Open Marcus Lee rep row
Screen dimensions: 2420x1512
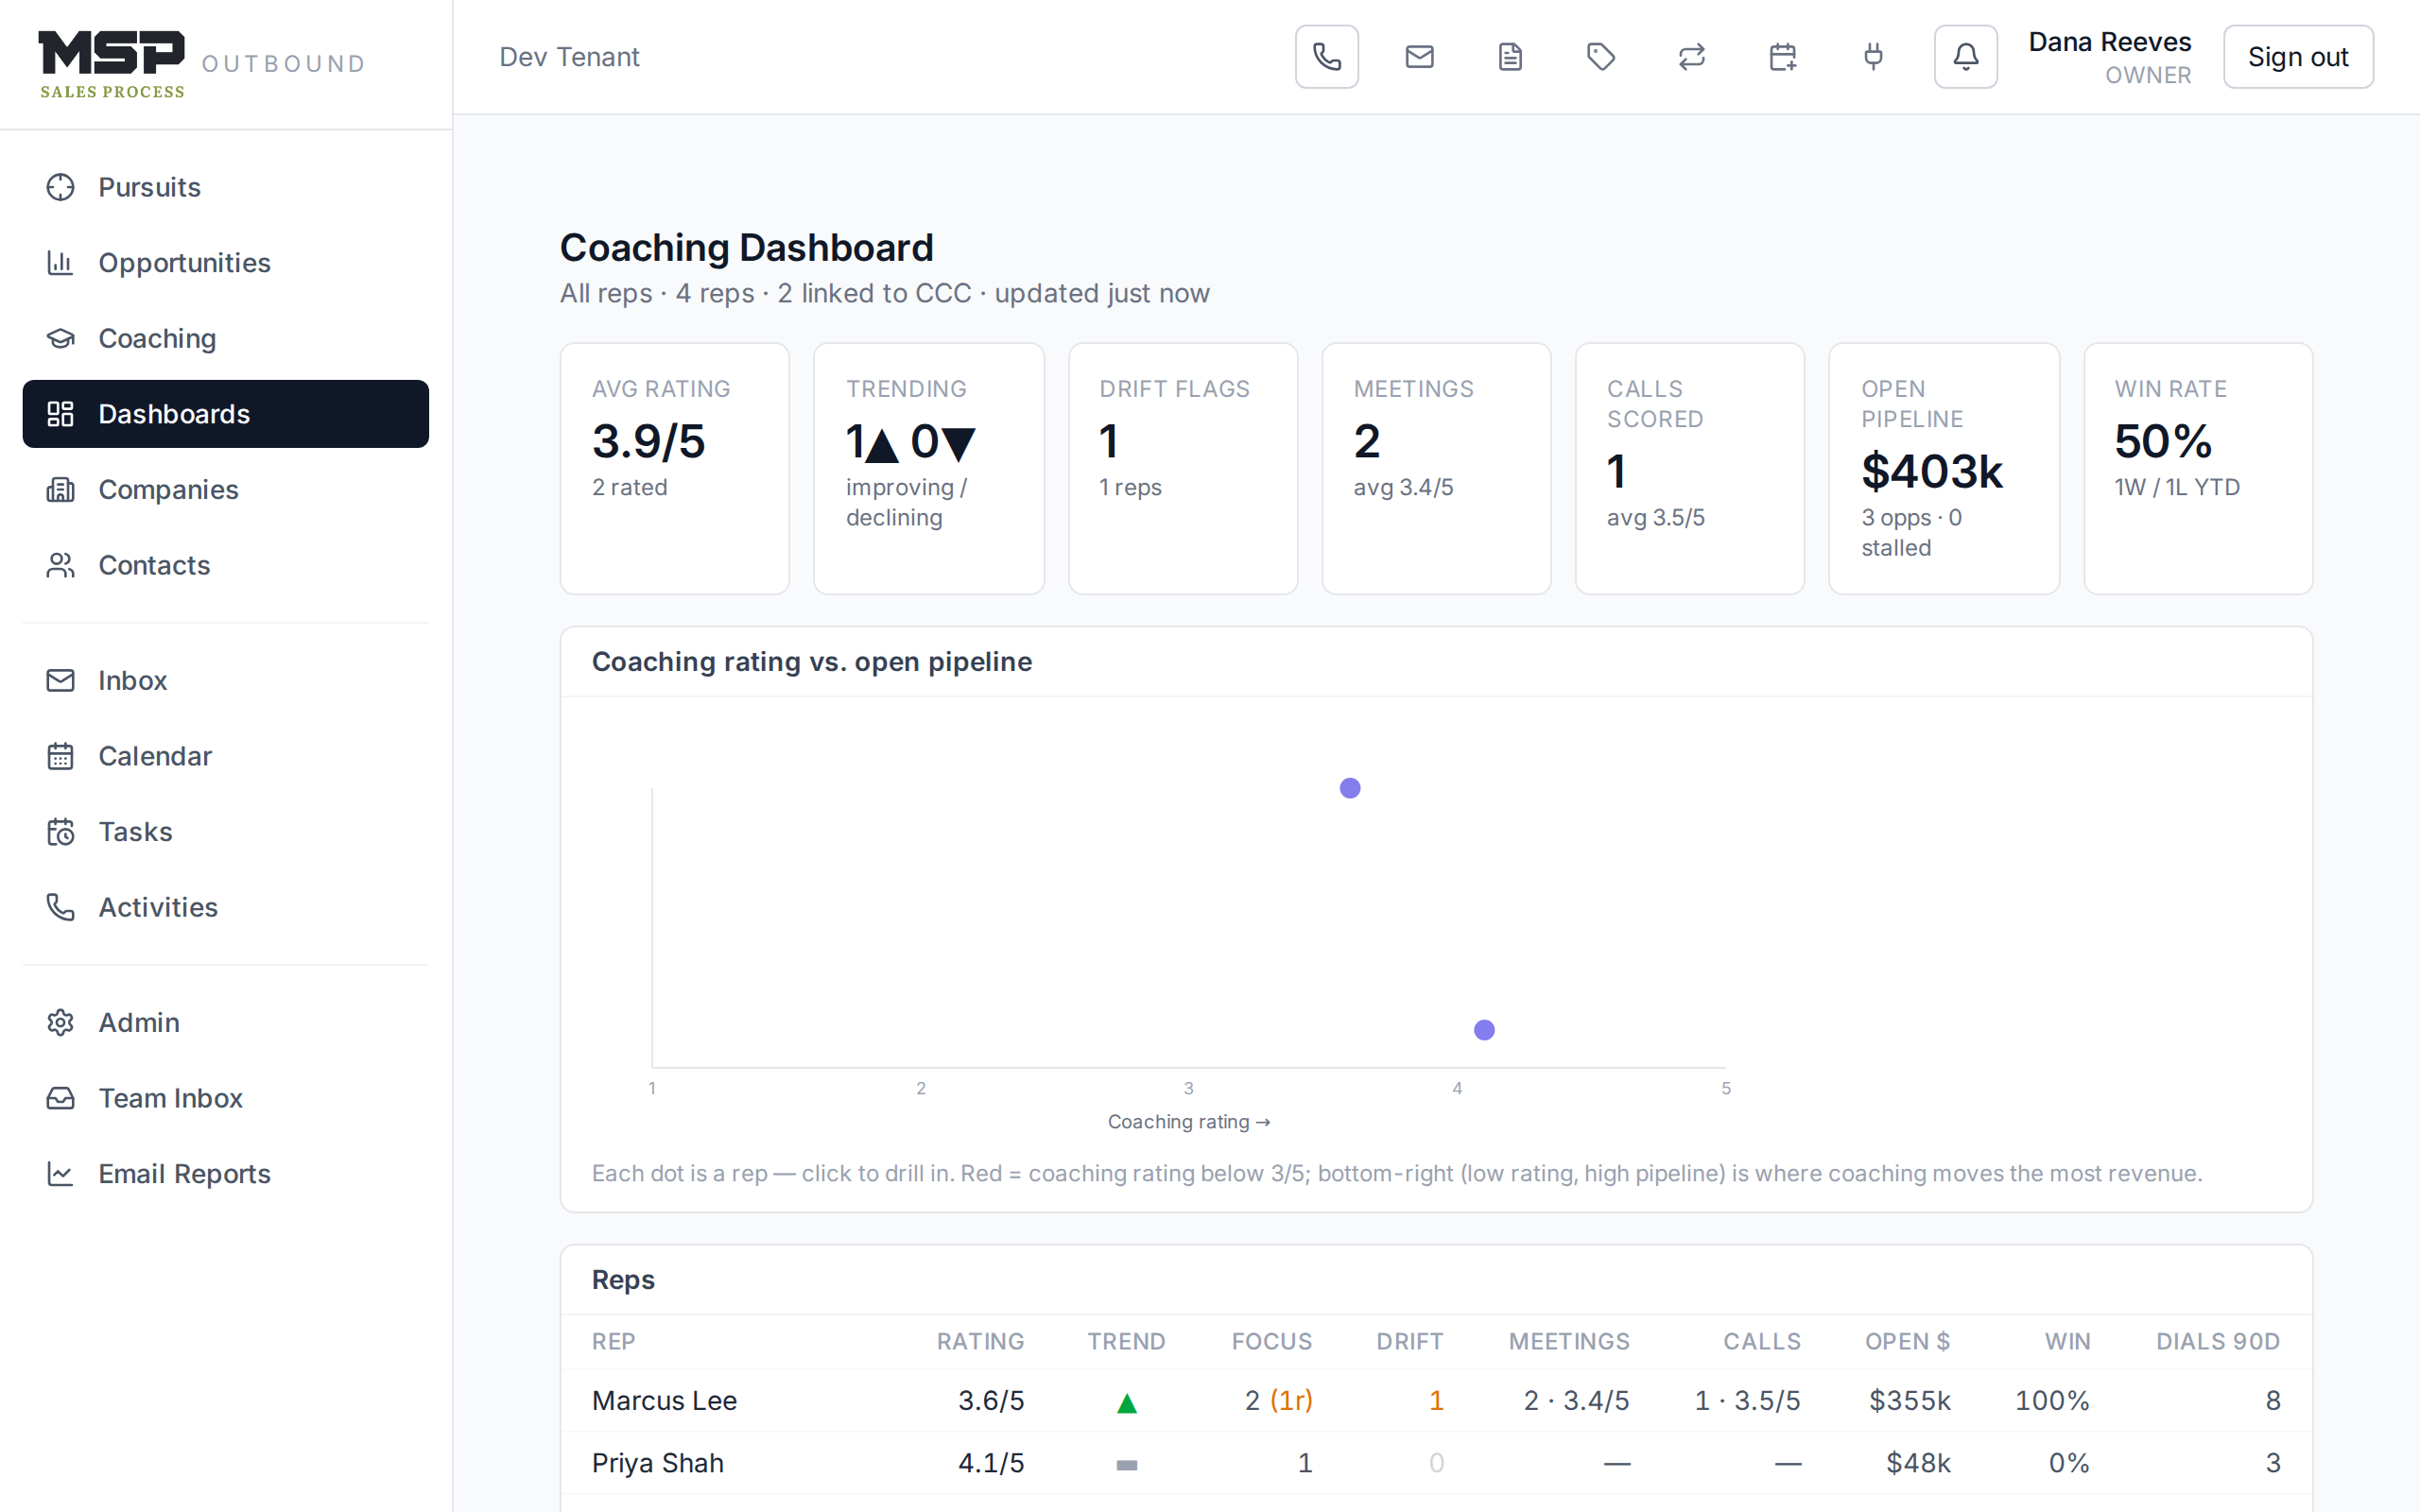[x=1436, y=1401]
